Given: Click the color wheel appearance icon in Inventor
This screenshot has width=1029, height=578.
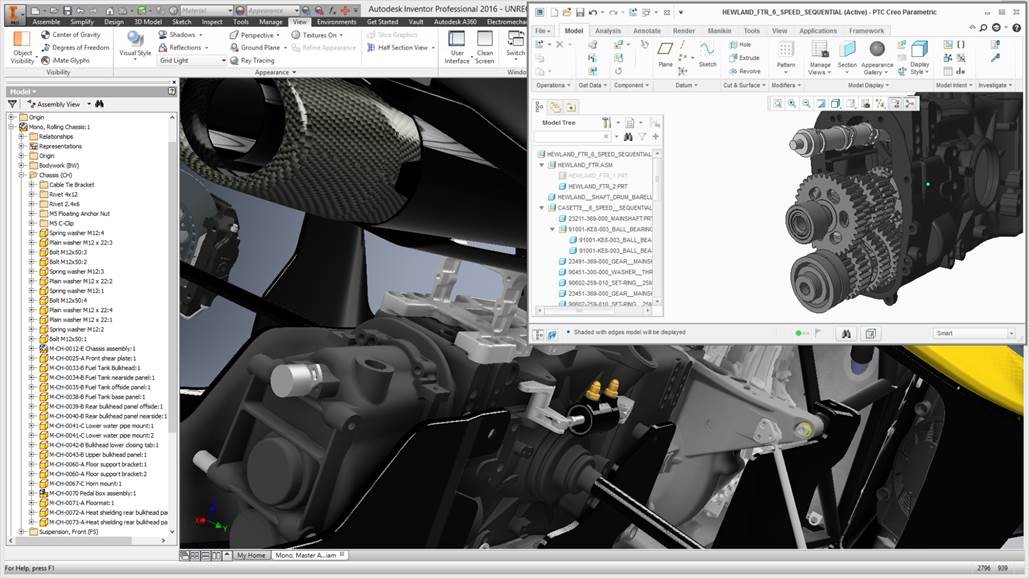Looking at the screenshot, I should coord(240,10).
